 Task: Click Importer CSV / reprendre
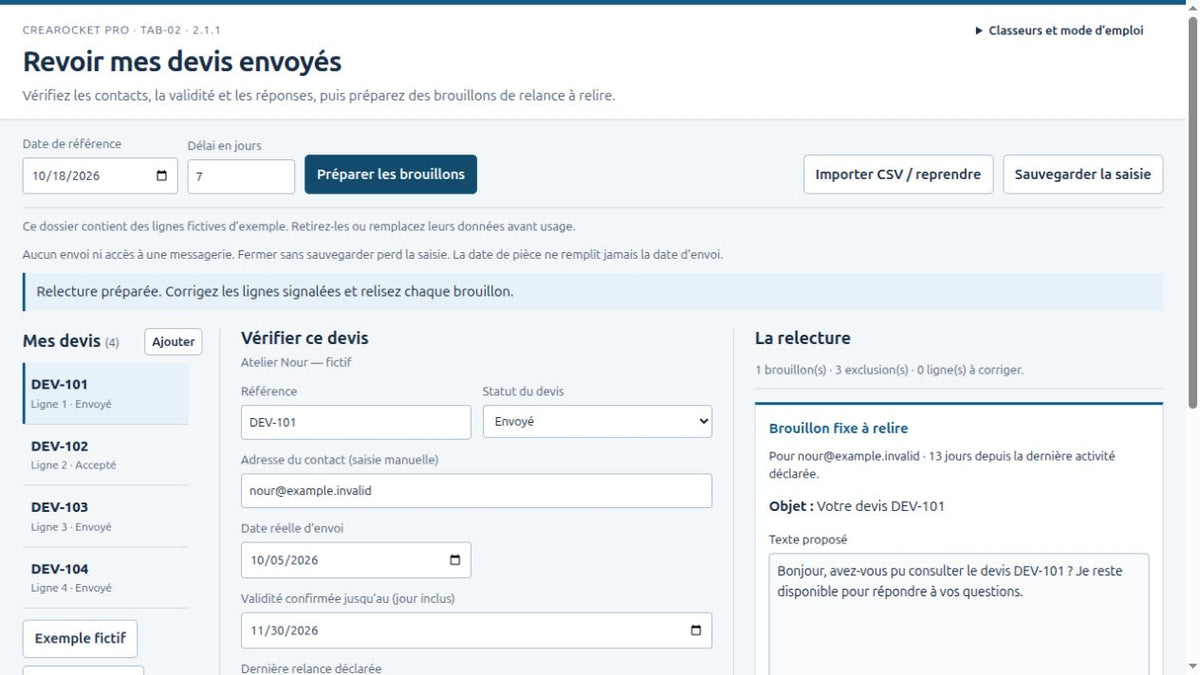(x=898, y=174)
